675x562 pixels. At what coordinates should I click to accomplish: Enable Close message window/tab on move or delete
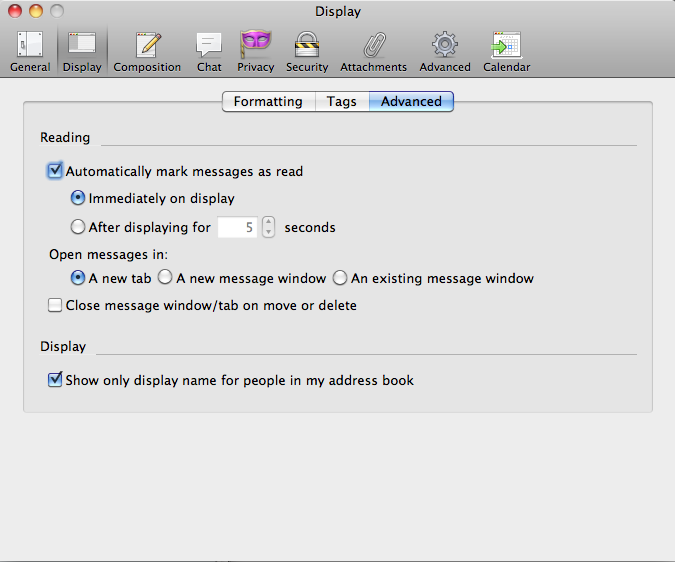click(55, 305)
